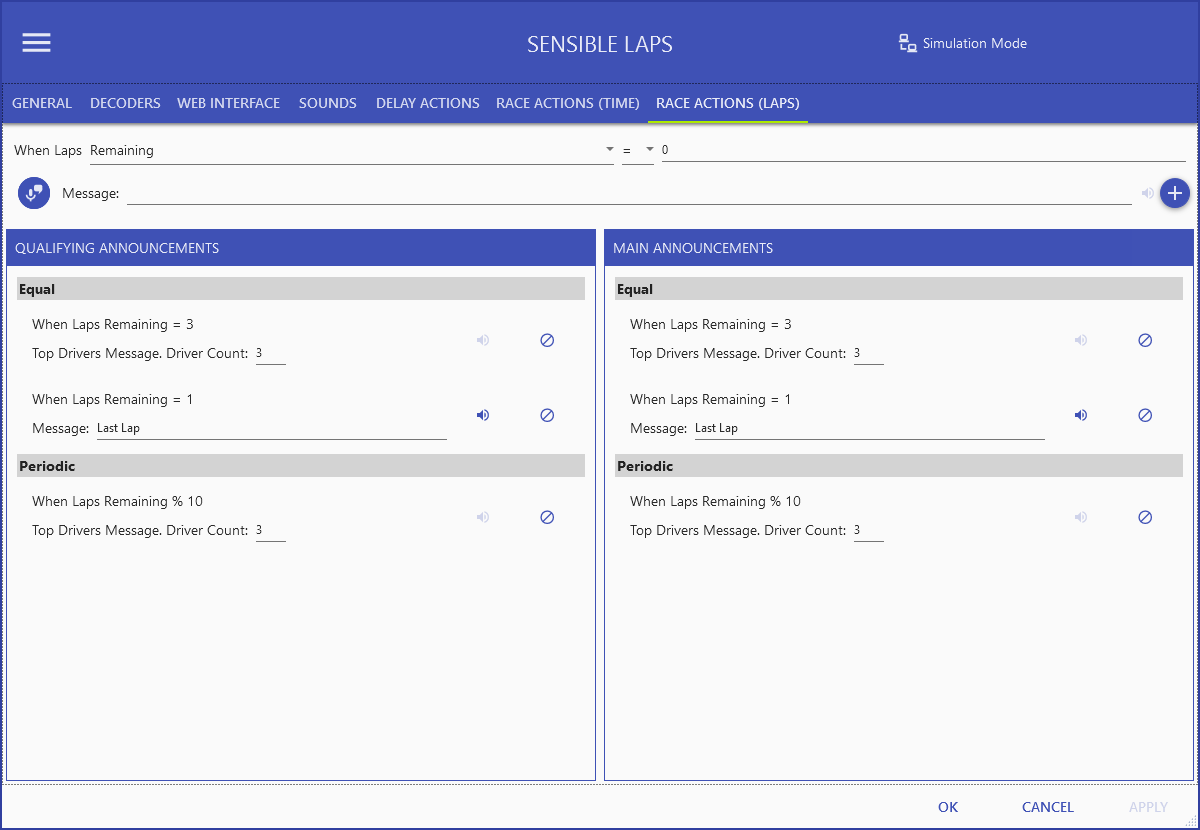
Task: Click speaker icon for Qualifying Laps Remaining = 3
Action: pos(483,340)
